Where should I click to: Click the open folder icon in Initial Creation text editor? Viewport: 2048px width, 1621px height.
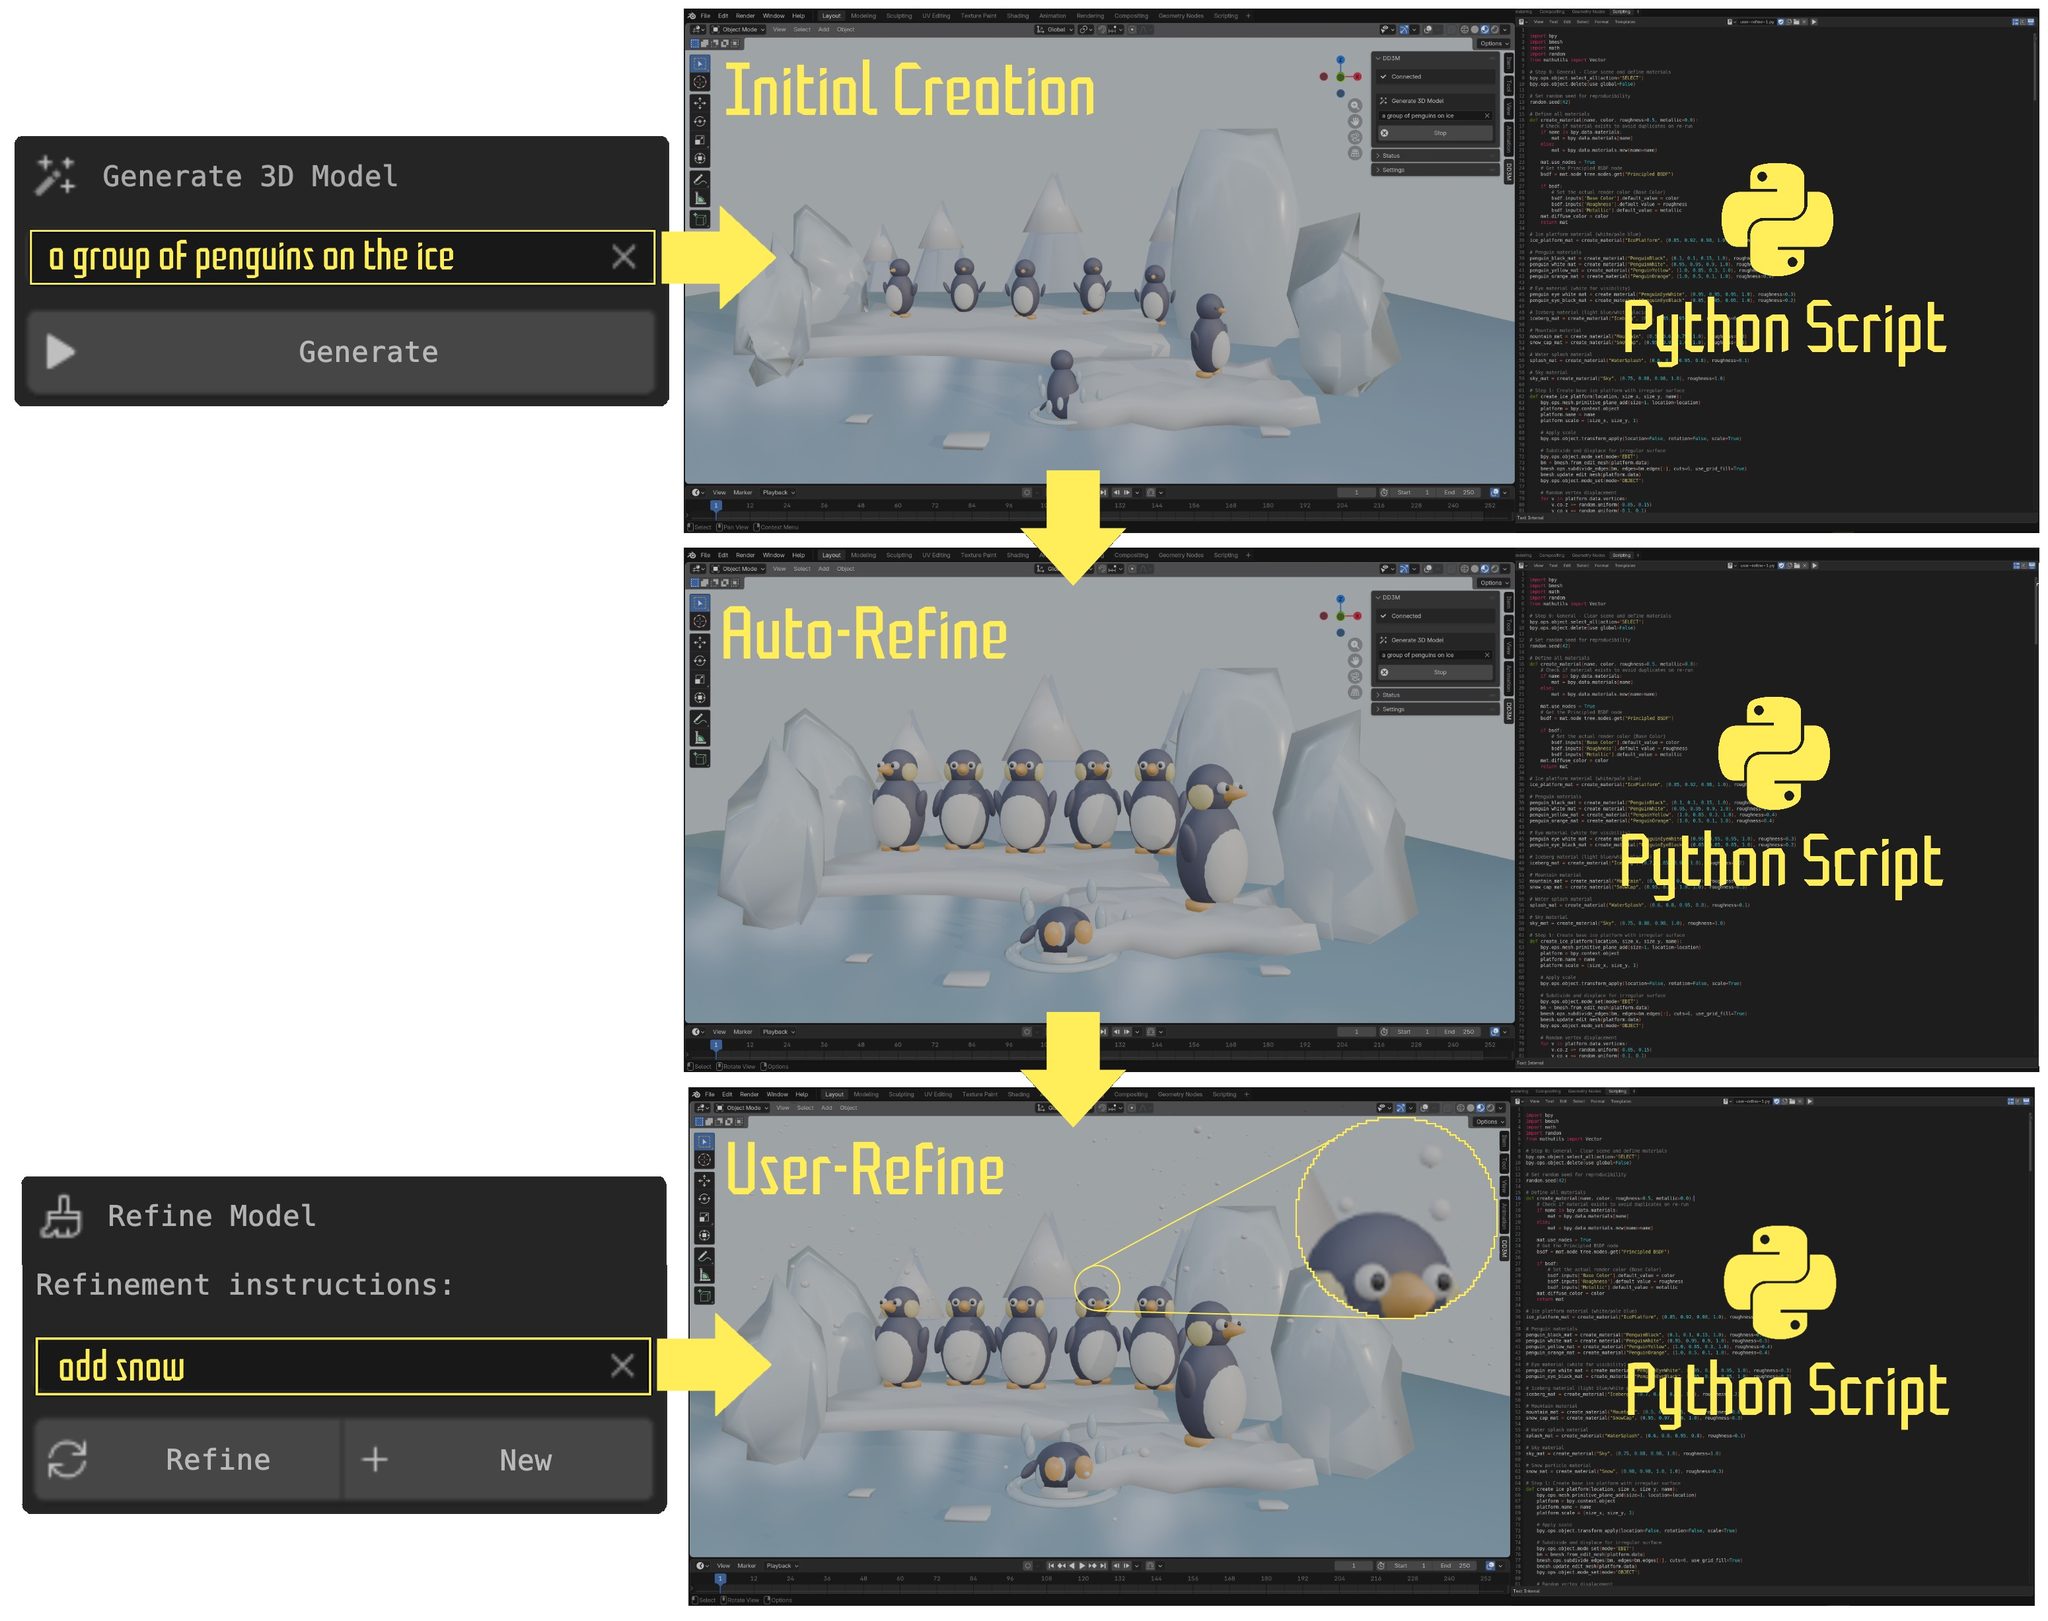pyautogui.click(x=1796, y=22)
